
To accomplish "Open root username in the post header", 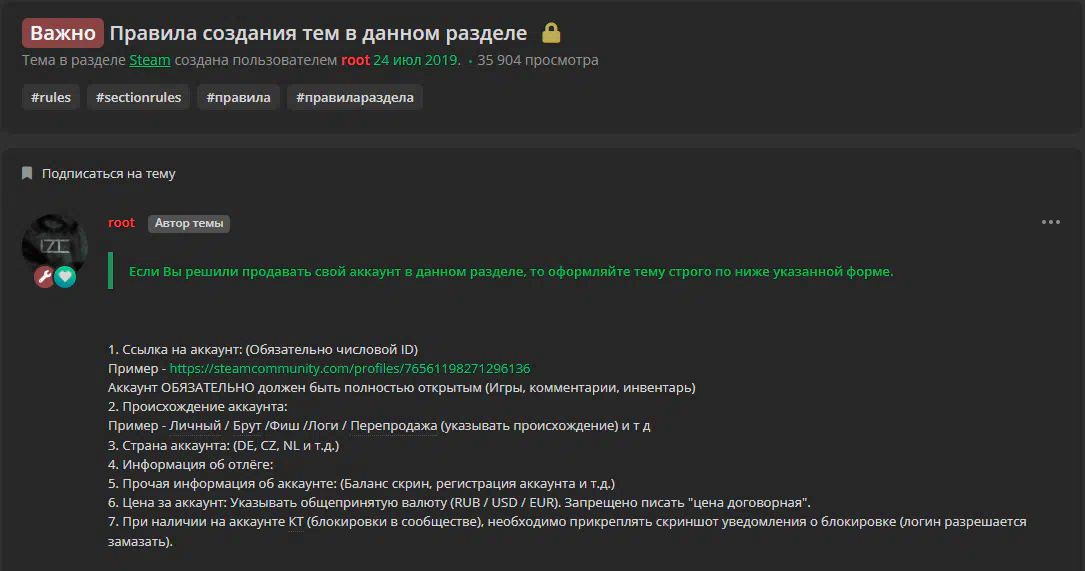I will (122, 223).
